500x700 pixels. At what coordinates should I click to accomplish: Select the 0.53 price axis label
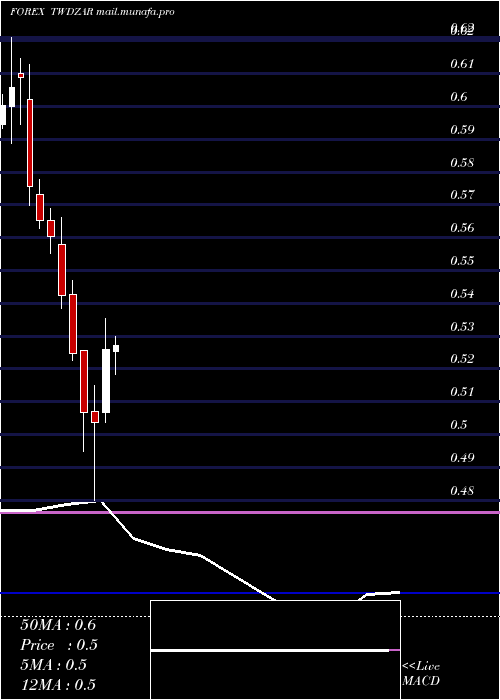pyautogui.click(x=462, y=326)
